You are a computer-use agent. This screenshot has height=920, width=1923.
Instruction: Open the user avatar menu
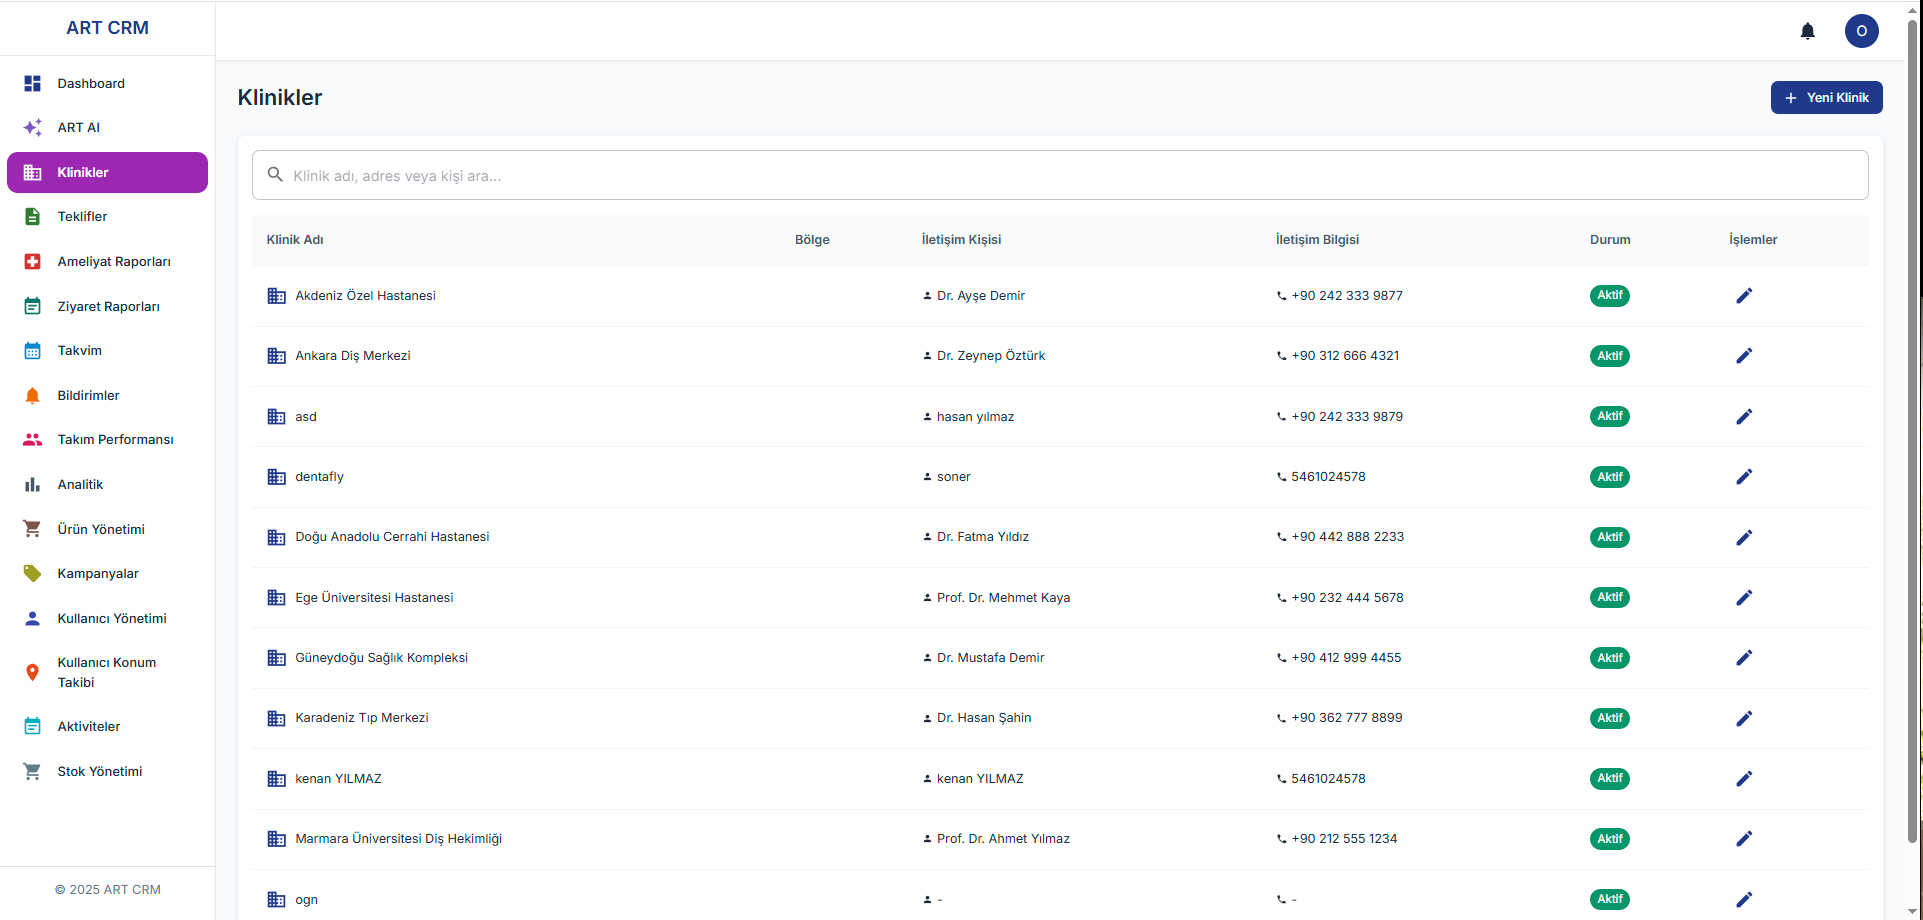[1861, 31]
